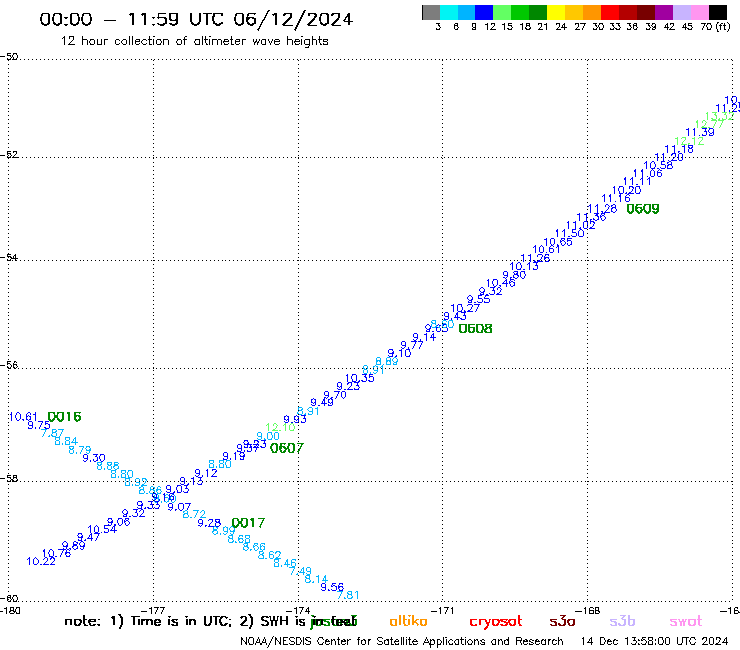Viewport: 740px width, 650px height.
Task: Click the wave height value 9.93
Action: pyautogui.click(x=295, y=419)
